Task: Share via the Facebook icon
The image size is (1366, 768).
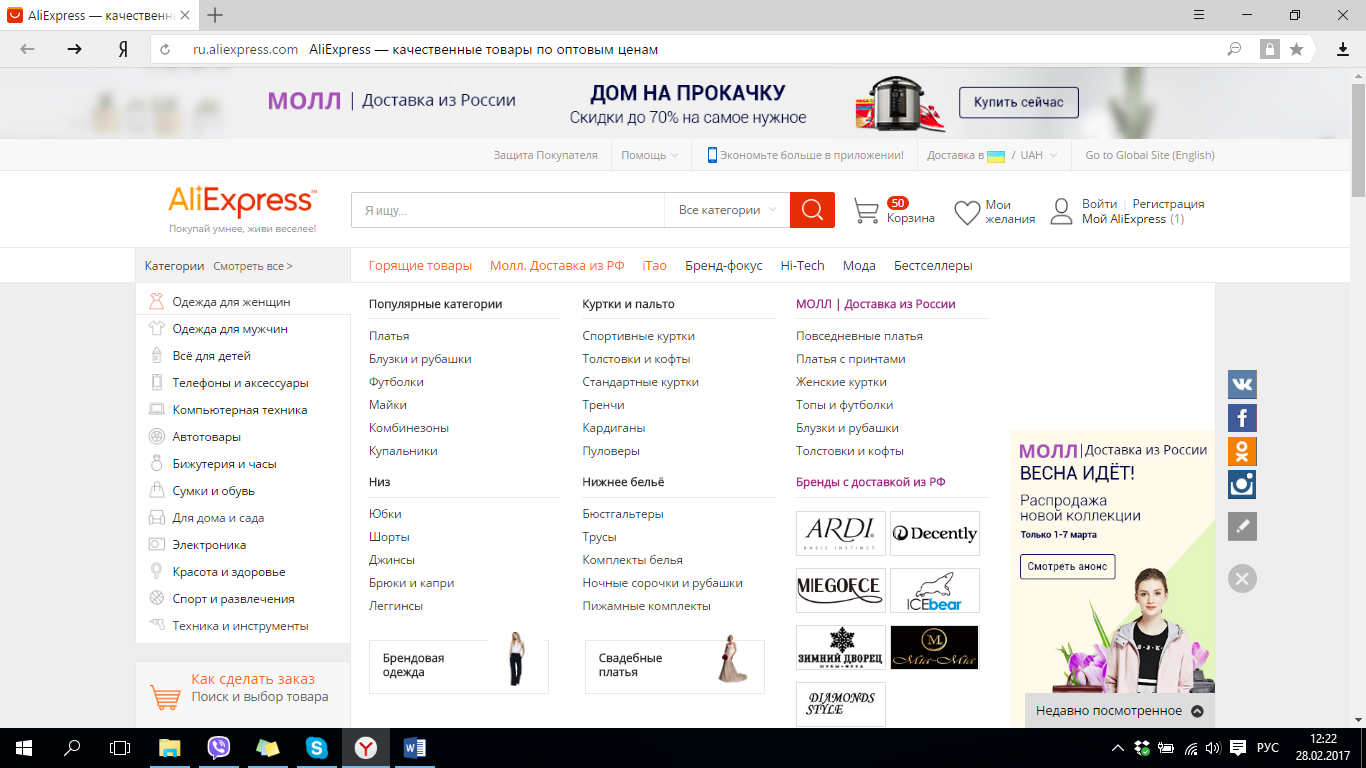Action: point(1242,418)
